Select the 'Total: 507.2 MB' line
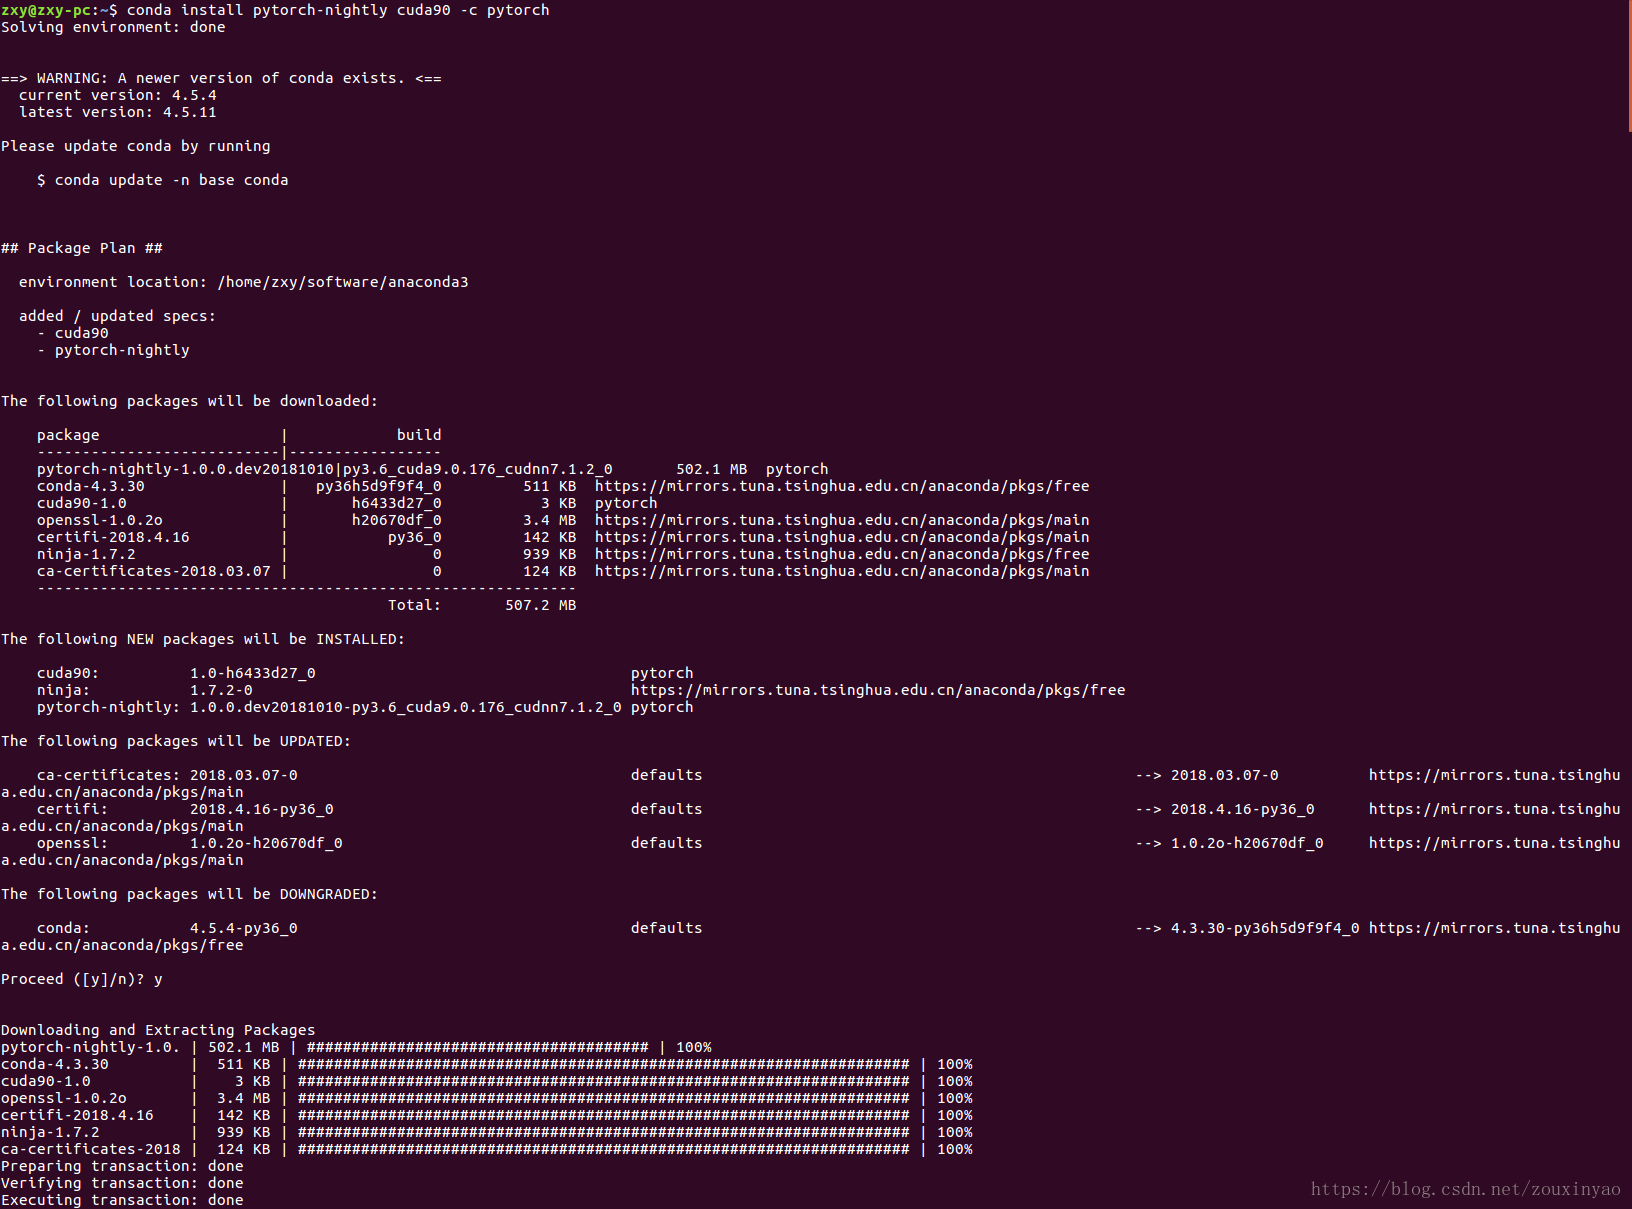The width and height of the screenshot is (1632, 1209). [482, 605]
